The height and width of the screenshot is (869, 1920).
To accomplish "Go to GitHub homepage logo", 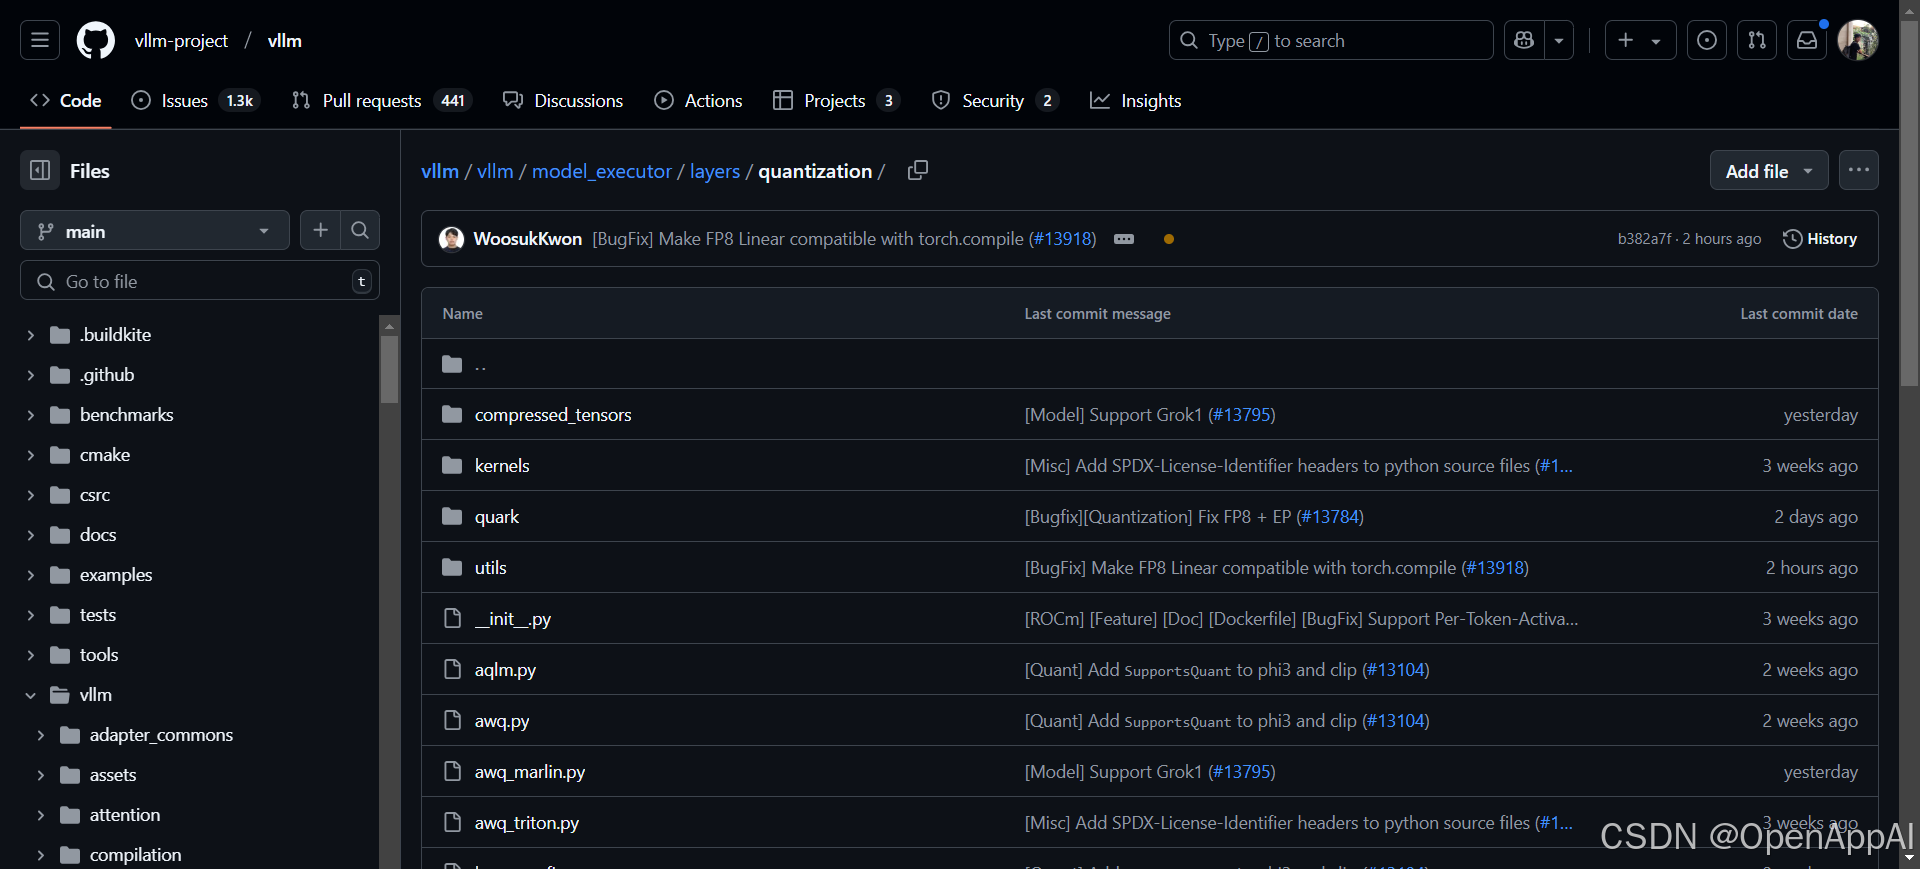I will 96,40.
